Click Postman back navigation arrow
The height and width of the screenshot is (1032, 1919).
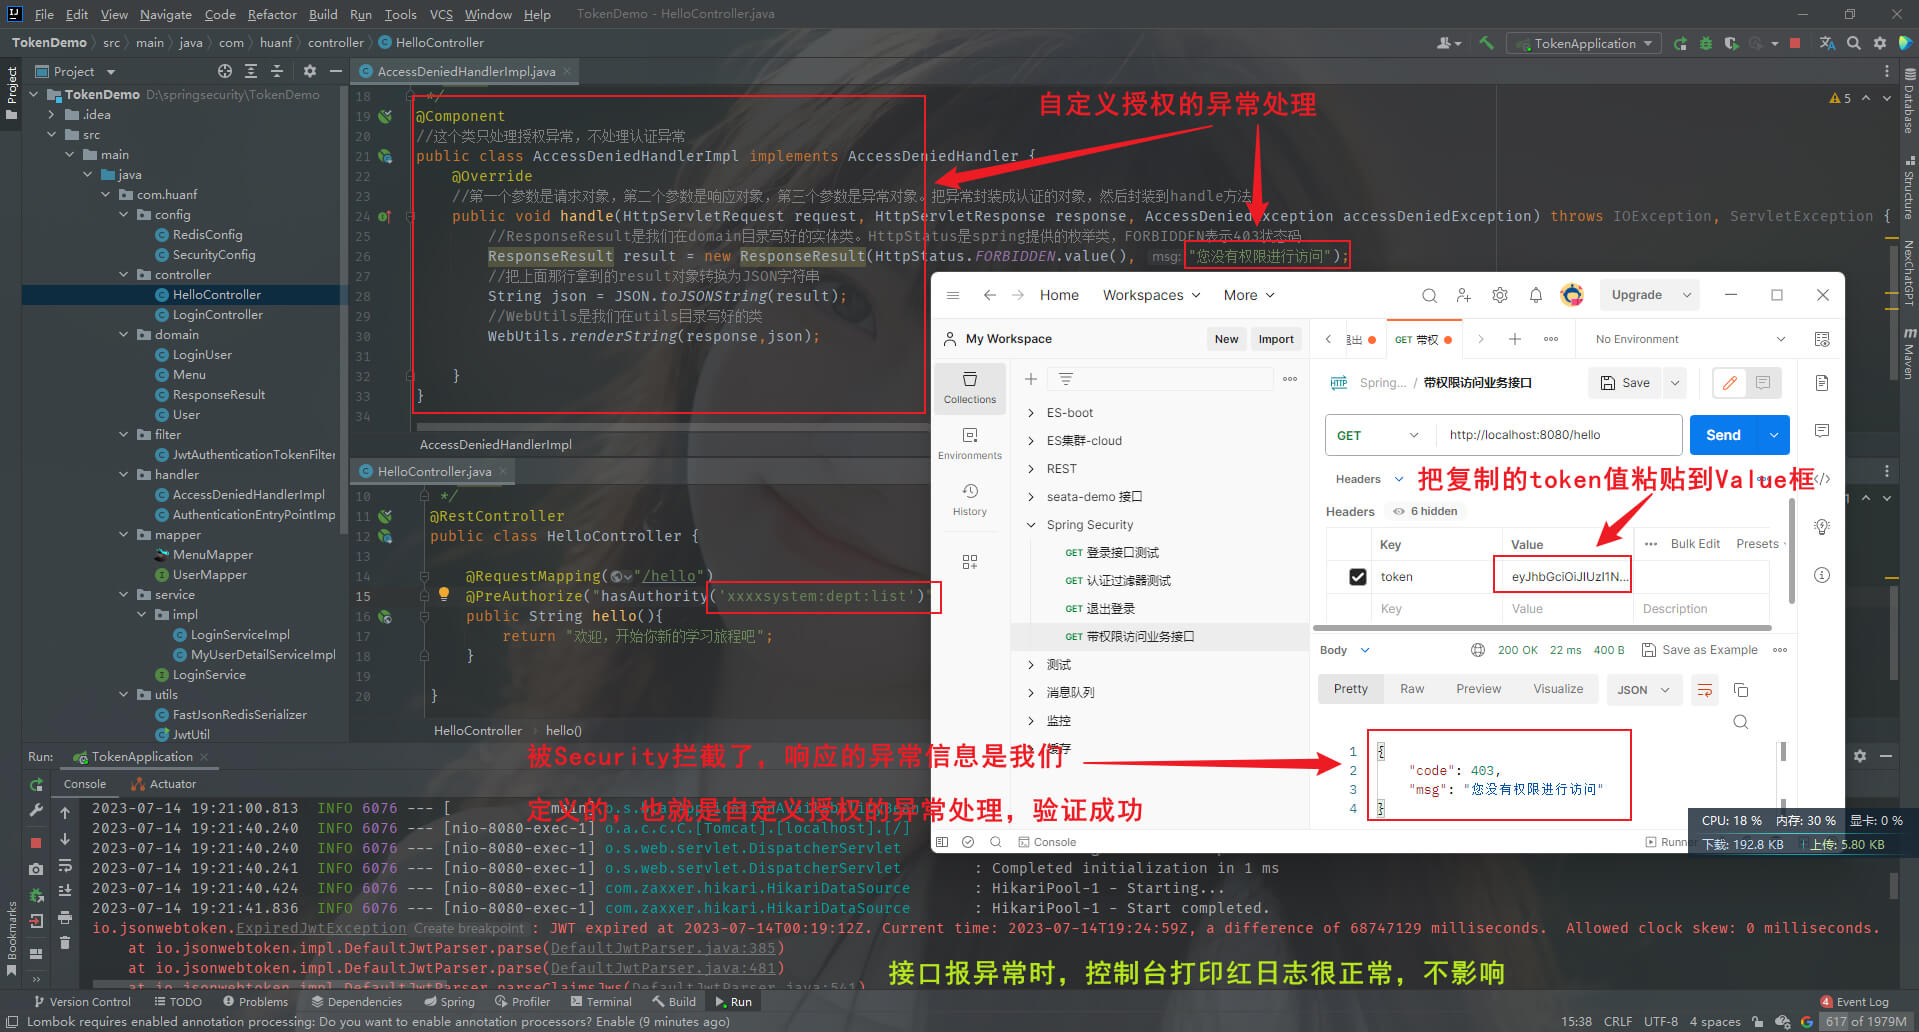pos(989,295)
